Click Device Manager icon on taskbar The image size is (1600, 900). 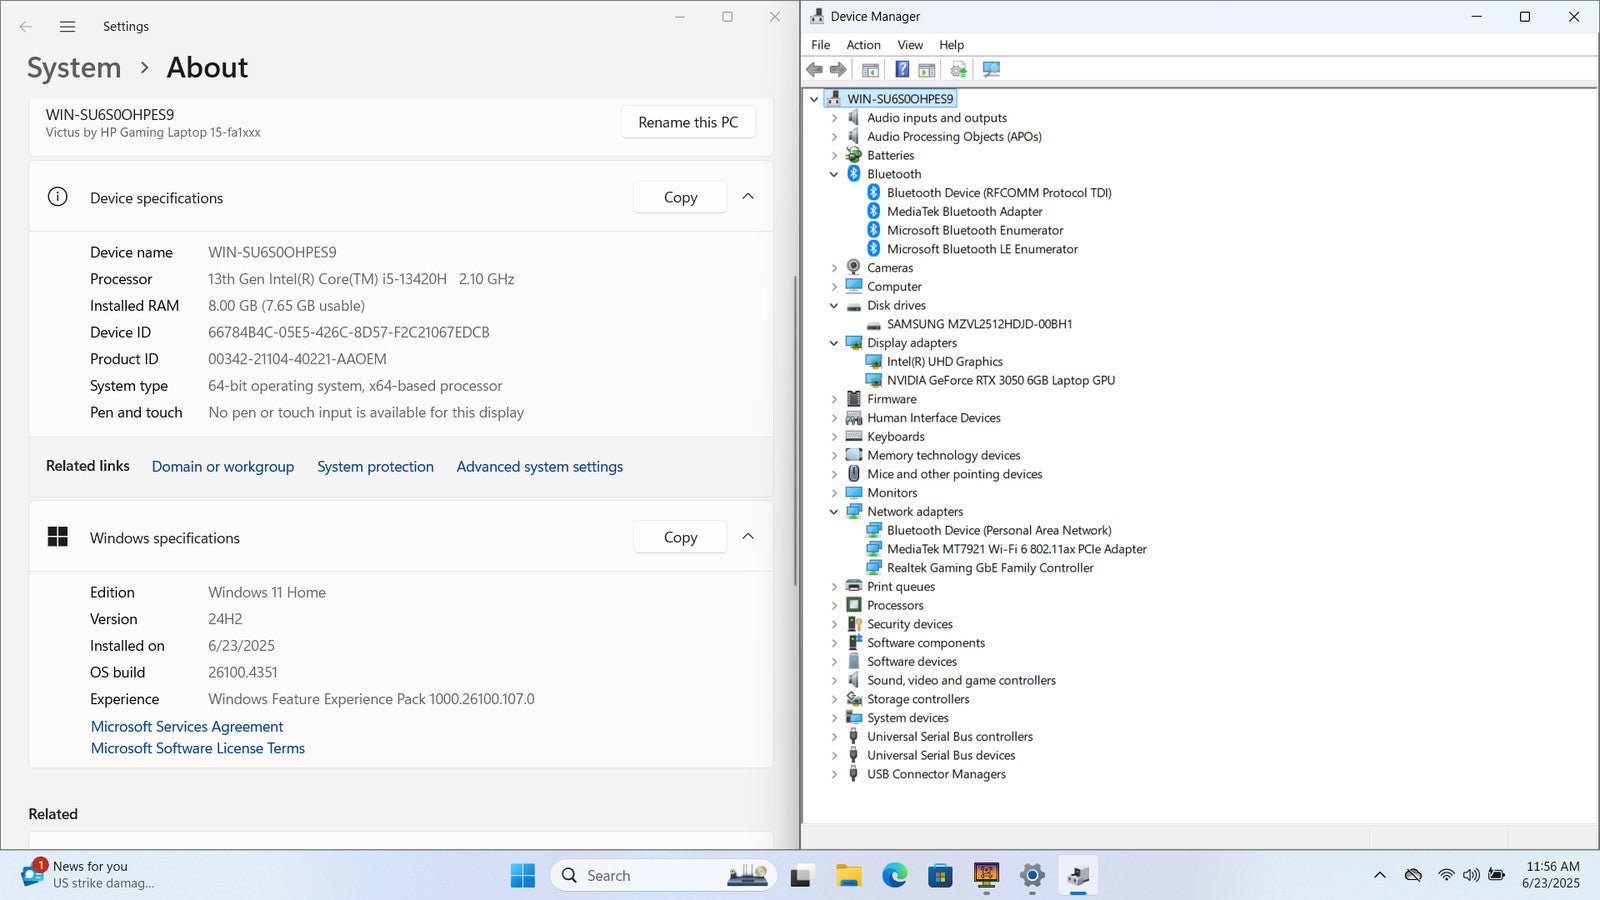coord(1078,876)
